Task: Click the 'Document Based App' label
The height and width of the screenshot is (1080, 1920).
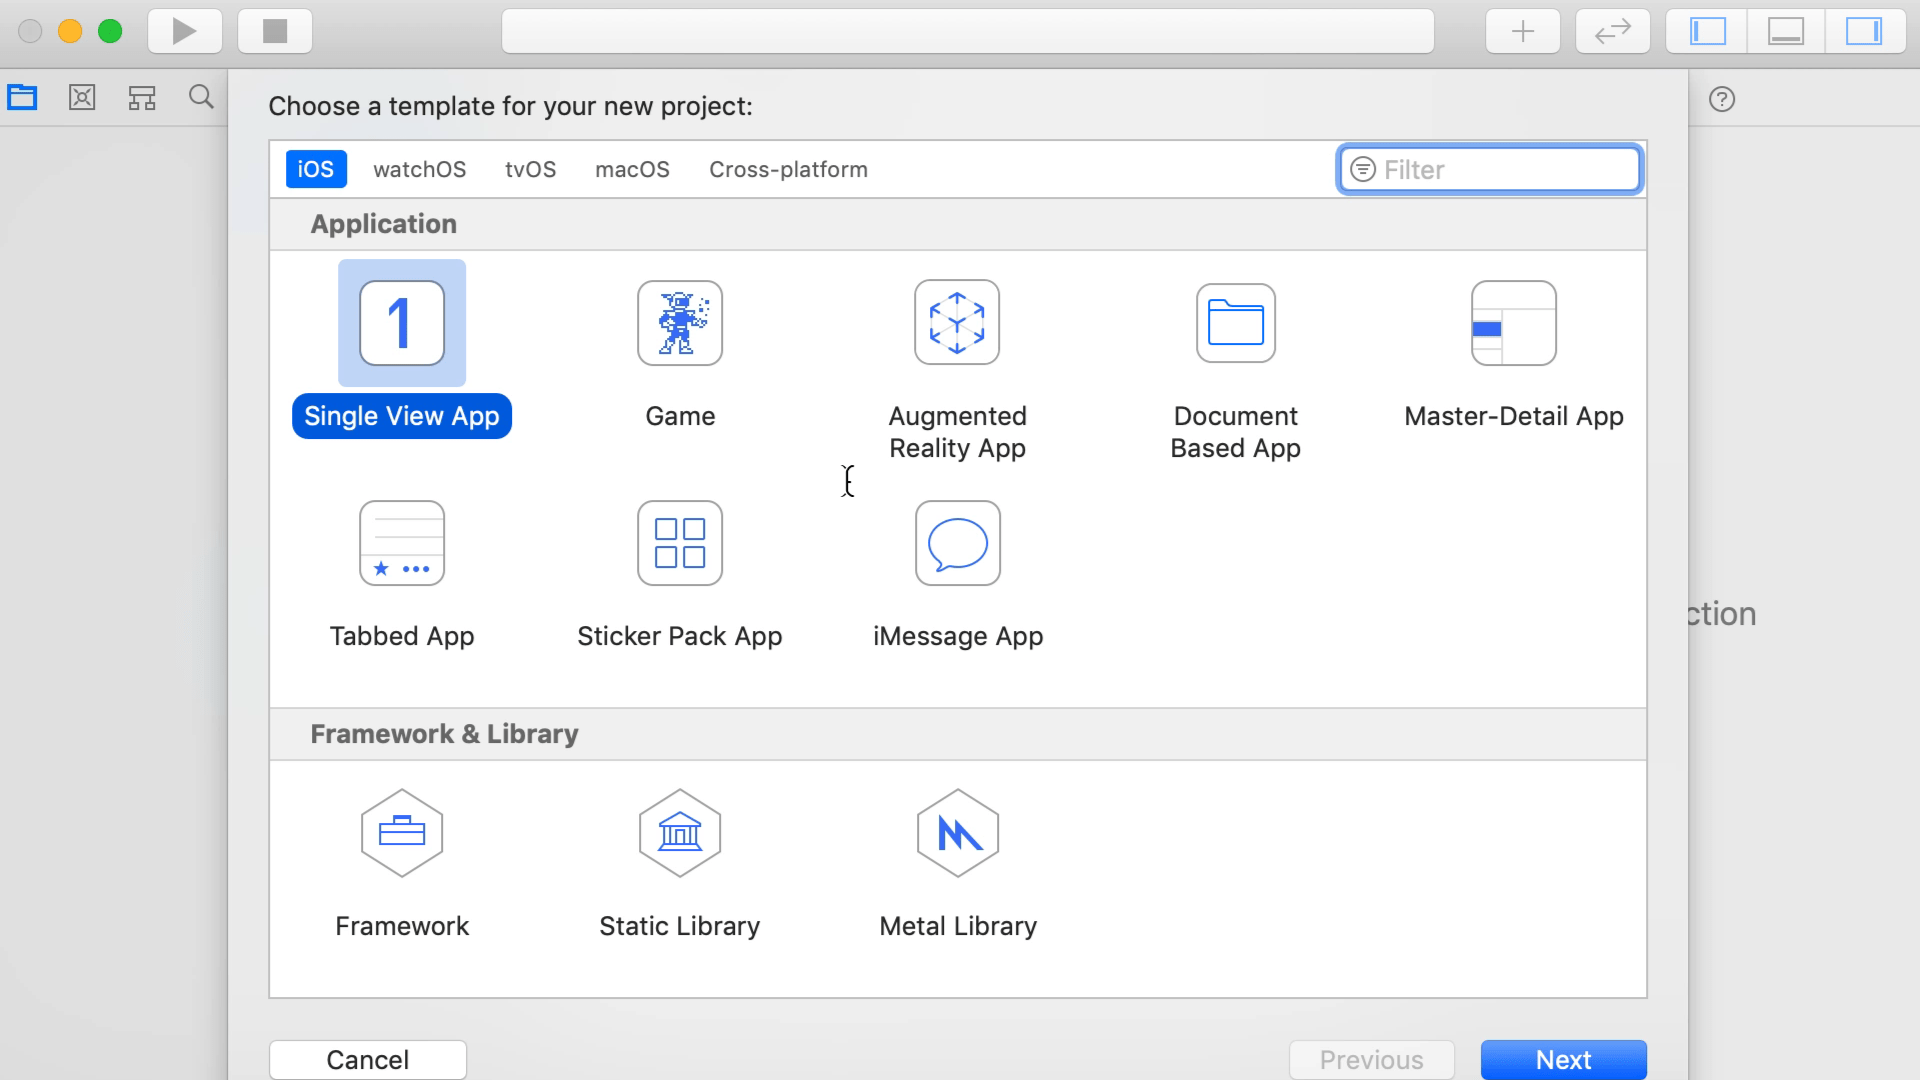Action: click(x=1236, y=432)
